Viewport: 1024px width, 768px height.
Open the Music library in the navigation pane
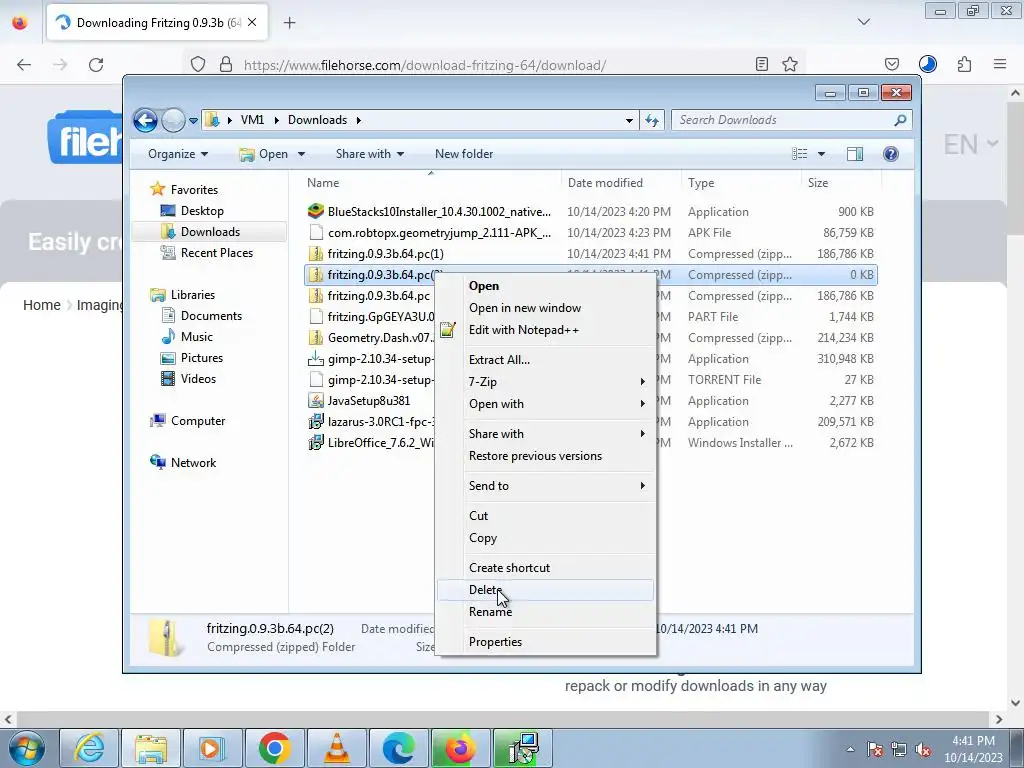pyautogui.click(x=196, y=337)
